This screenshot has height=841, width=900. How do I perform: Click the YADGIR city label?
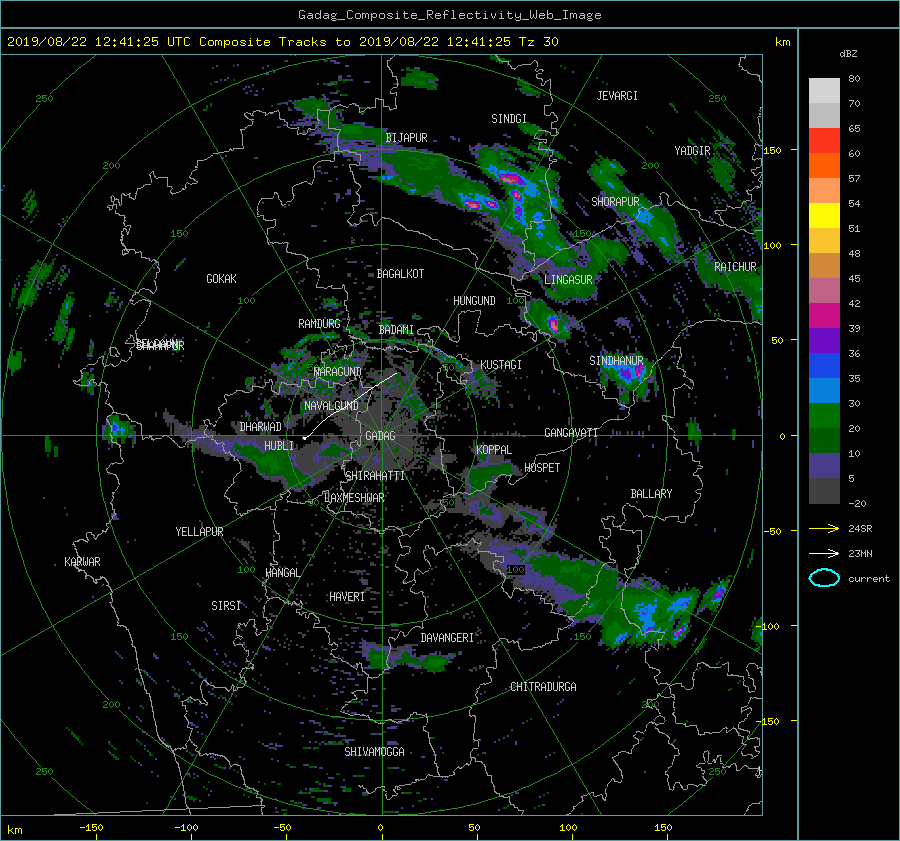point(692,151)
